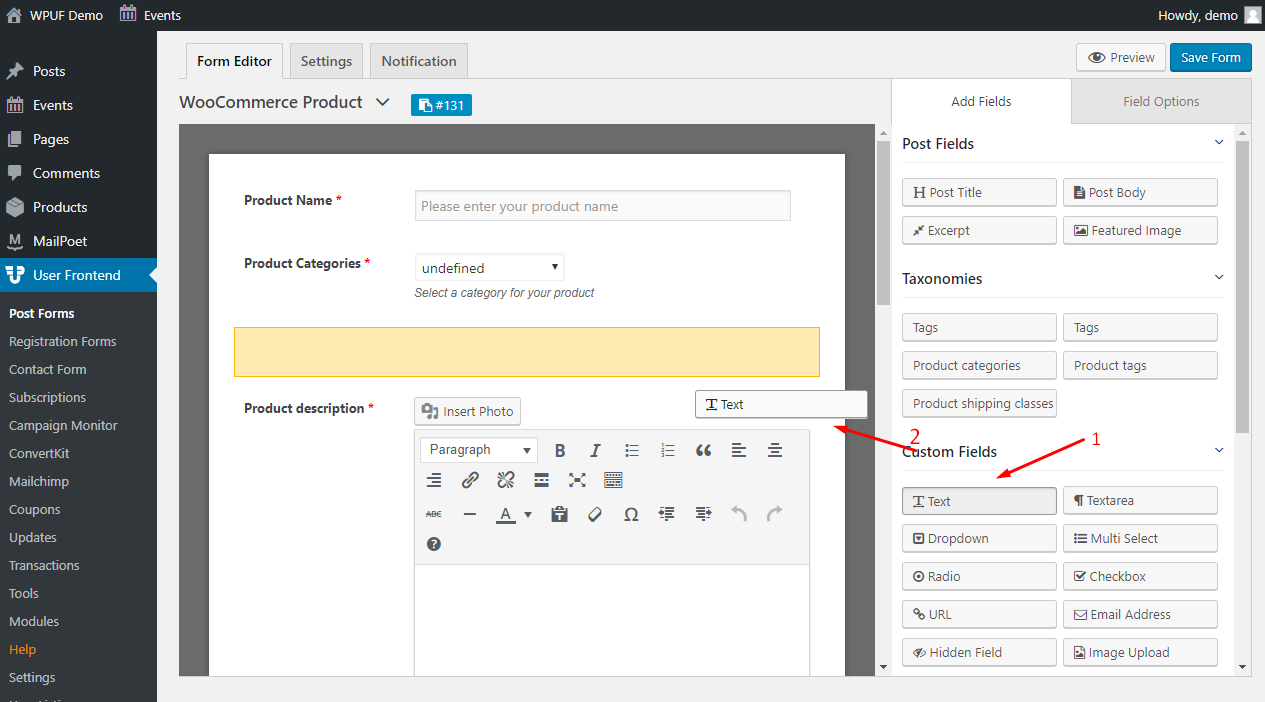1265x702 pixels.
Task: Switch to the Add Fields tab
Action: 981,101
